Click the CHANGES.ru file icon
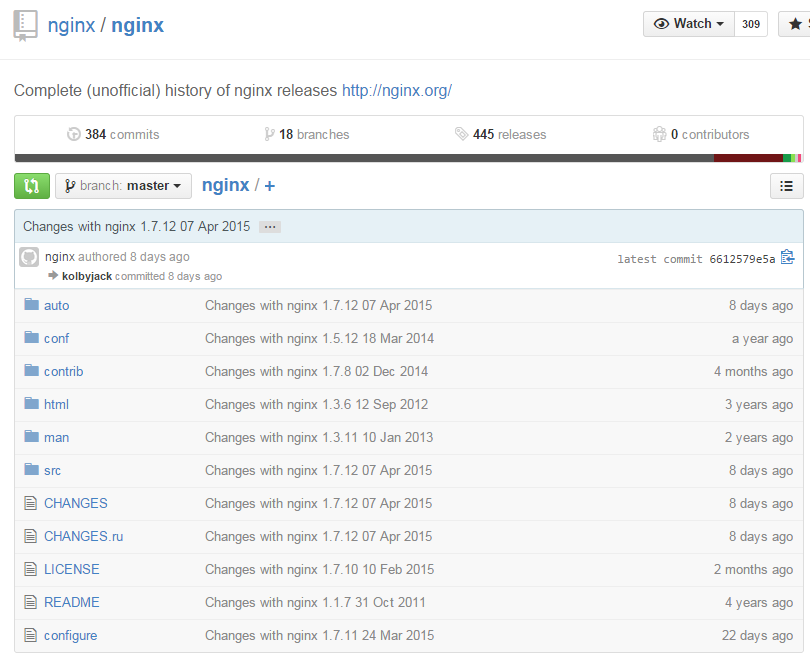810x661 pixels. tap(30, 536)
